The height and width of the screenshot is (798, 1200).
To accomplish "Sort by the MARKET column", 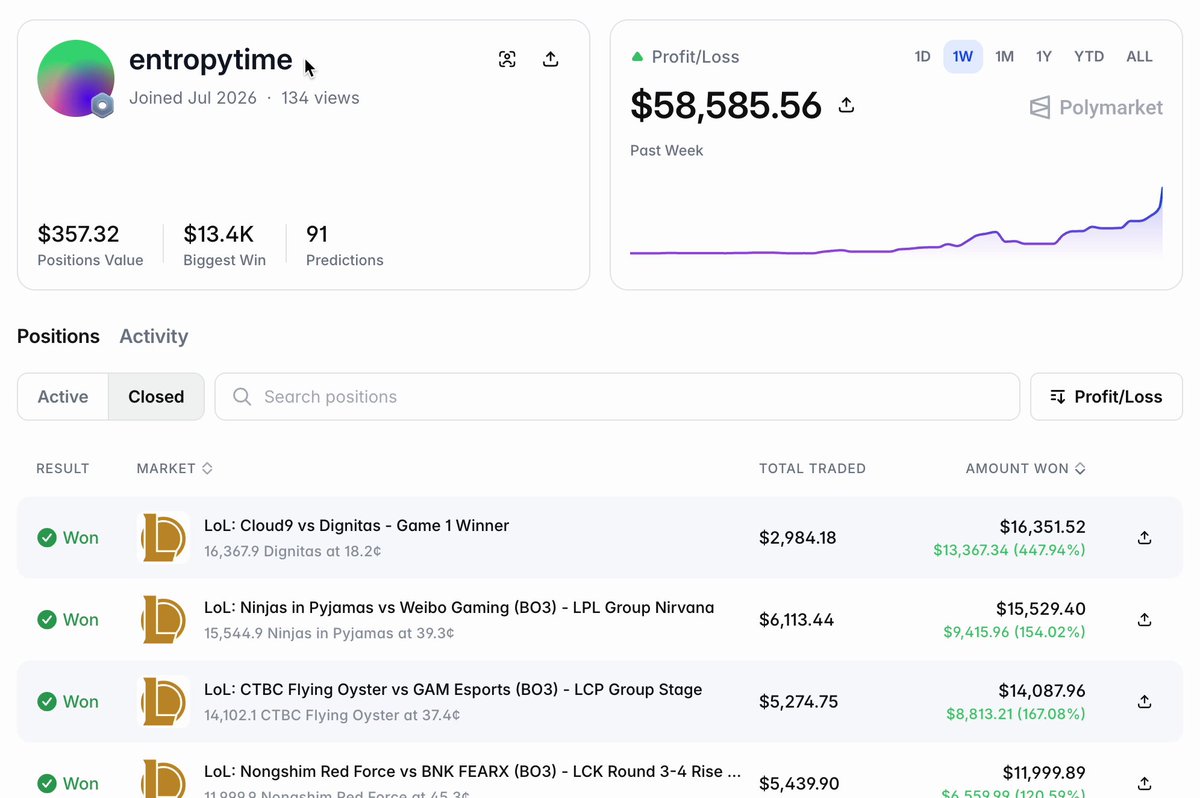I will pyautogui.click(x=174, y=468).
